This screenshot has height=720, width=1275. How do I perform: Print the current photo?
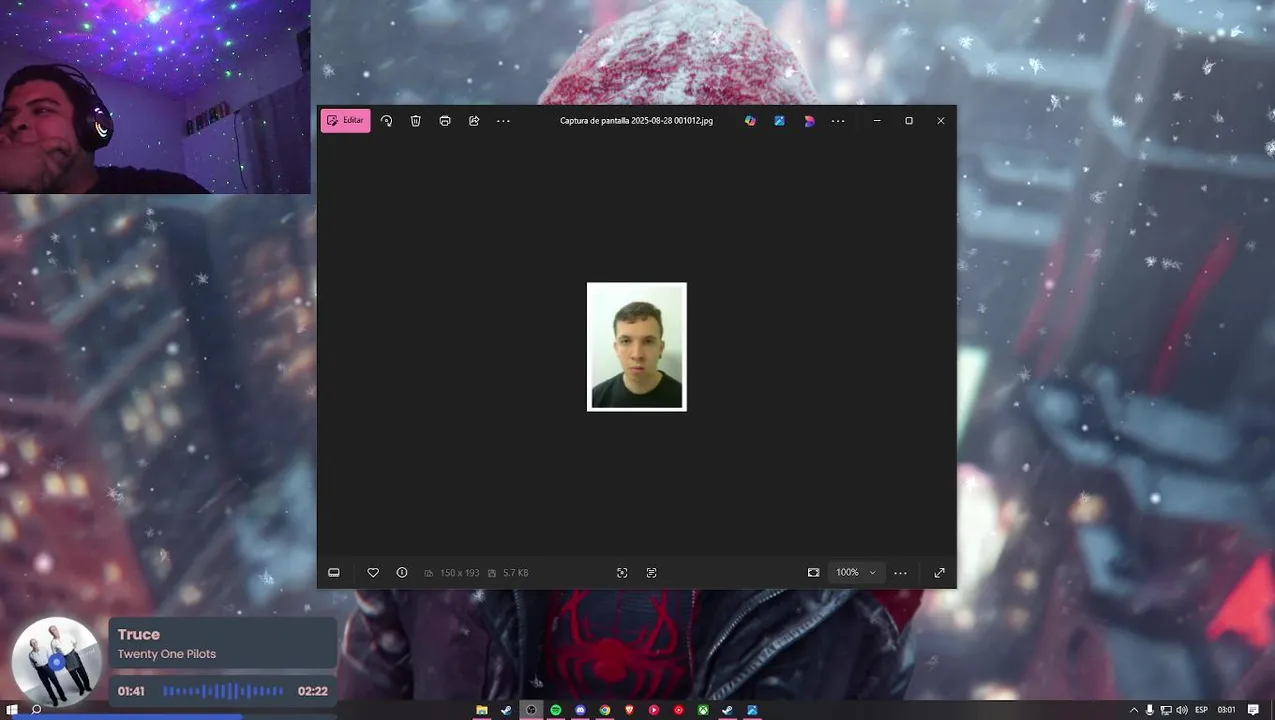(x=445, y=120)
